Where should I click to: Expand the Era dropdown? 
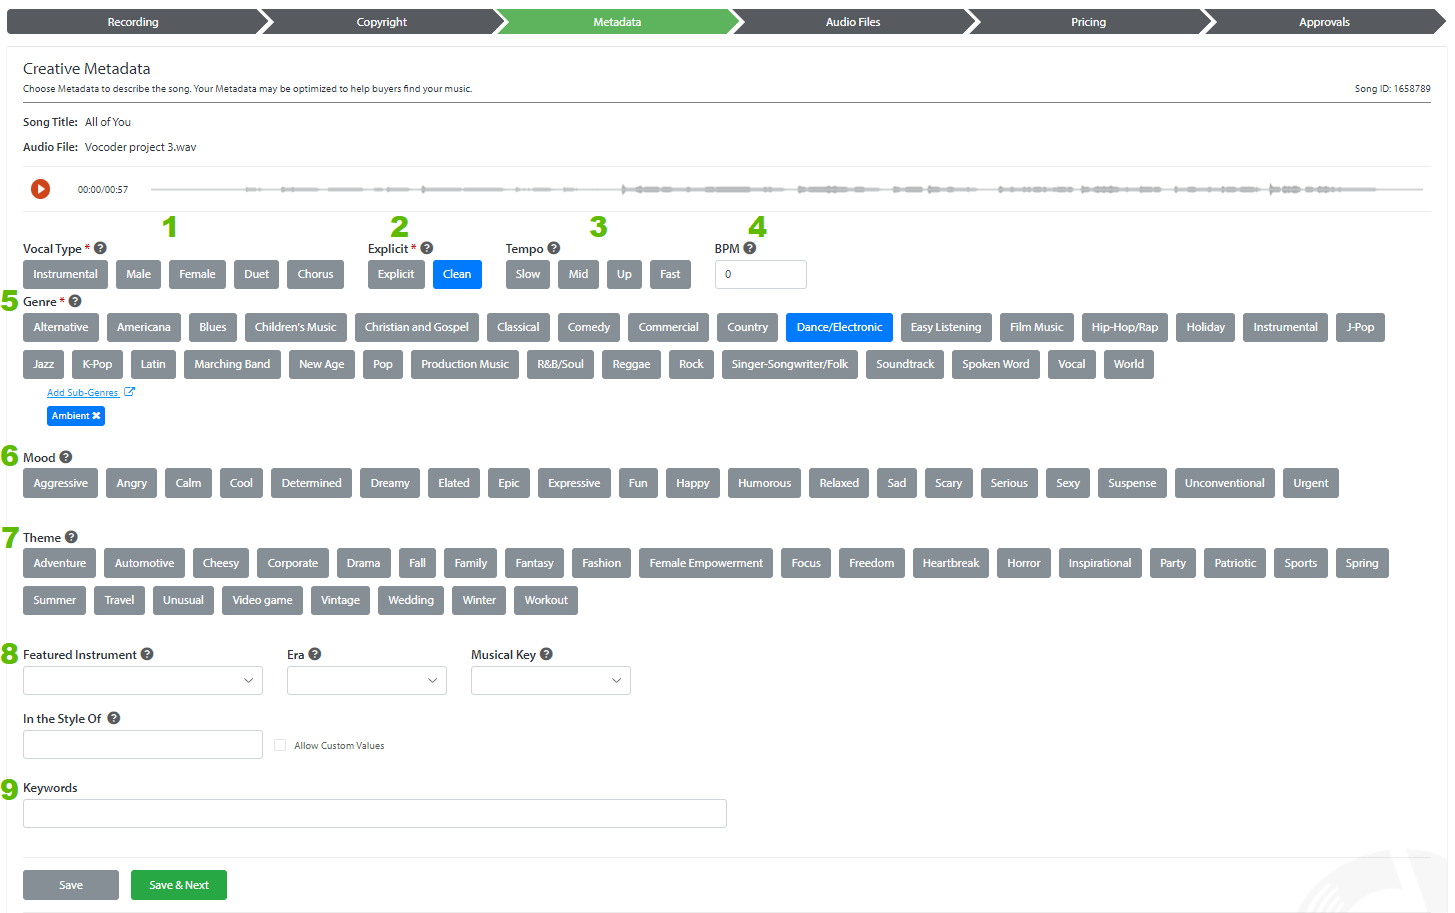(367, 680)
